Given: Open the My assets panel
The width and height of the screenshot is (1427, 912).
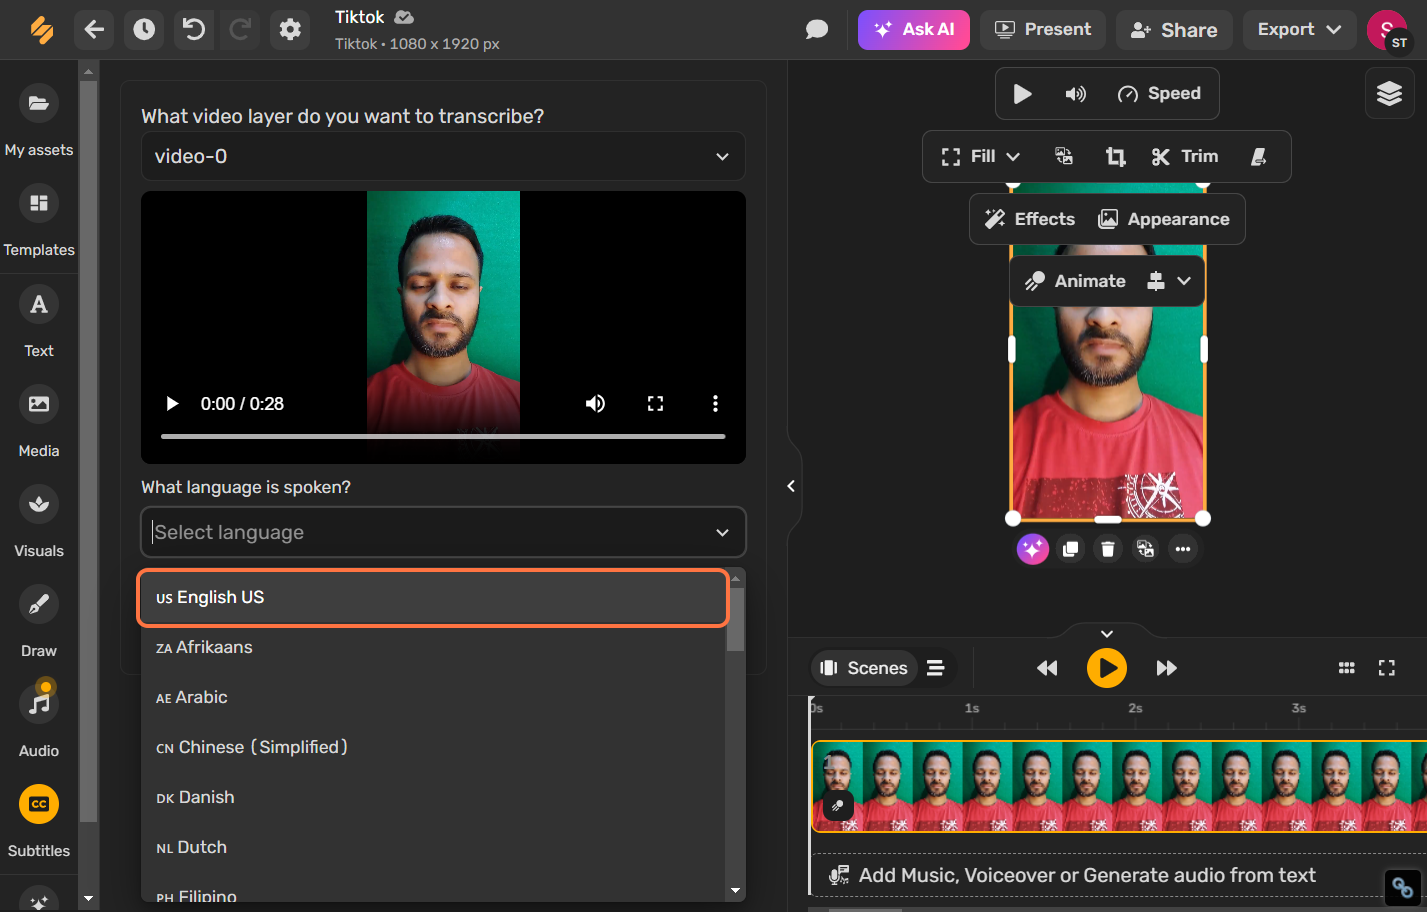Looking at the screenshot, I should pyautogui.click(x=39, y=120).
